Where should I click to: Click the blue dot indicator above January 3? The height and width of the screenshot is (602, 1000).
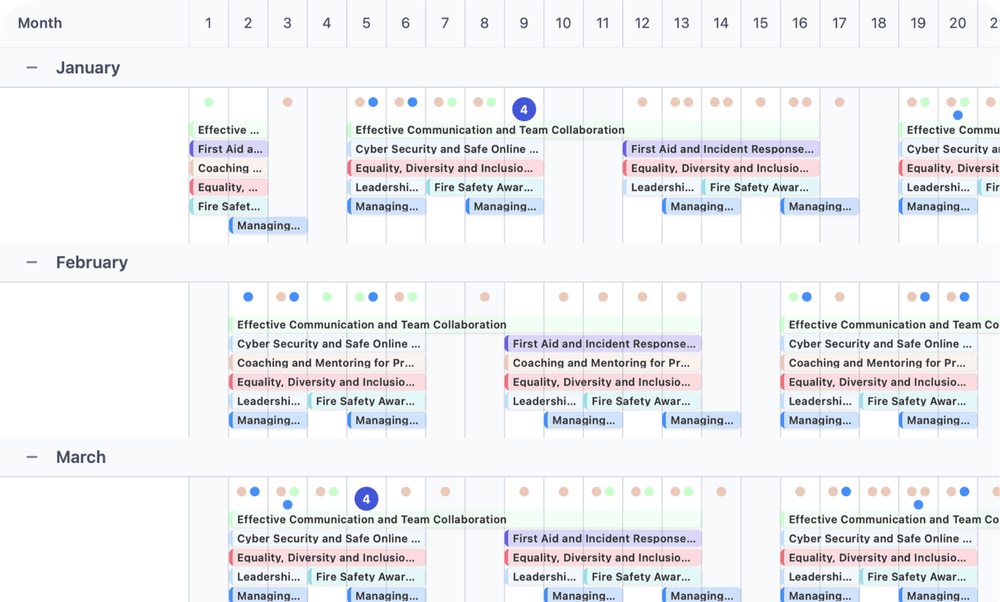point(372,101)
